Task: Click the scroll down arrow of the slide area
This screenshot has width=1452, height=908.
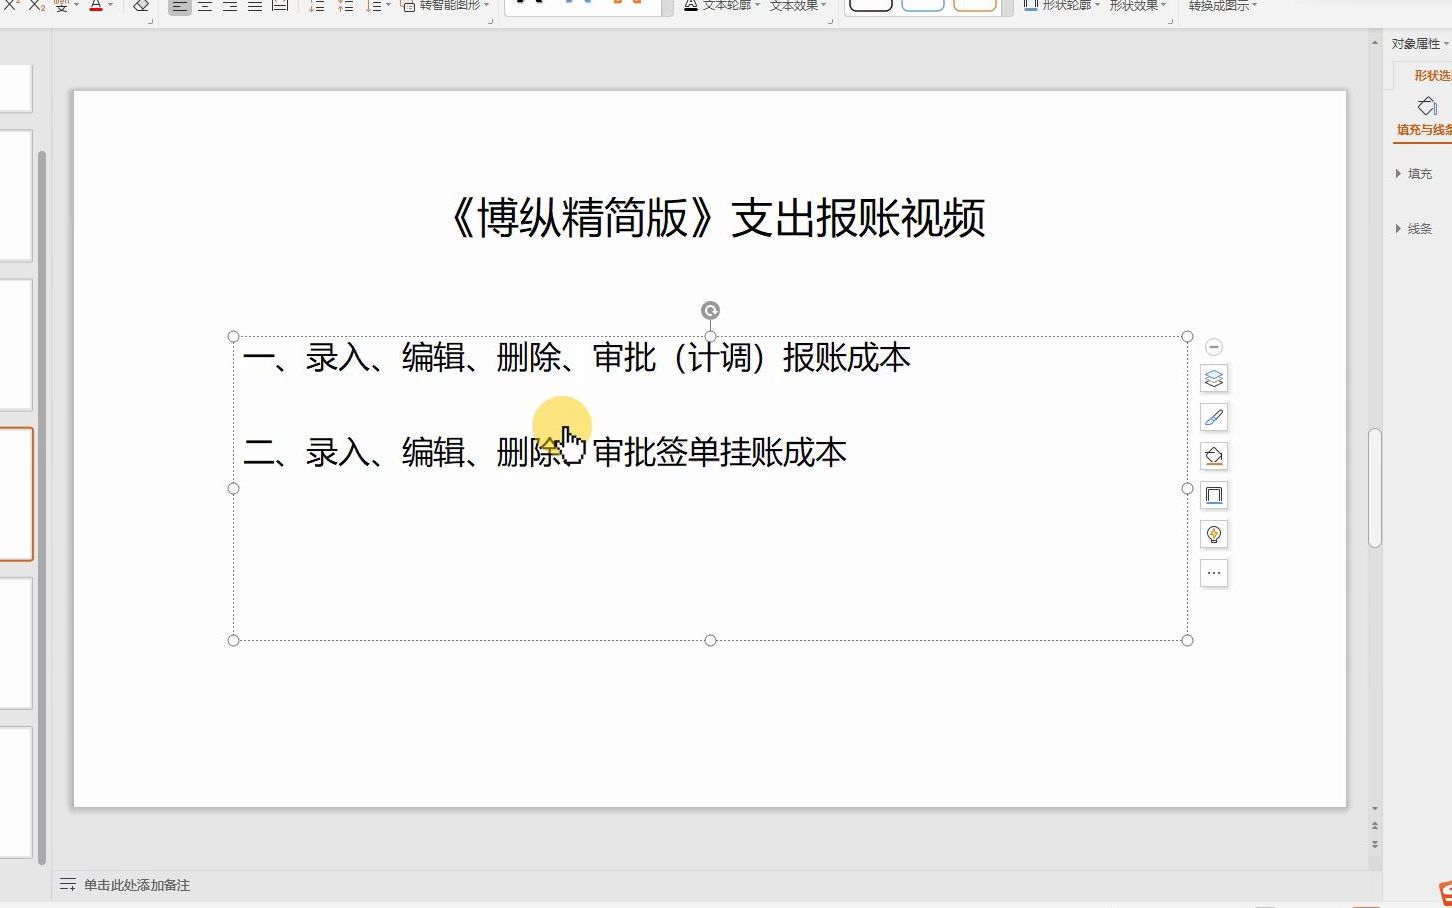Action: 1375,808
